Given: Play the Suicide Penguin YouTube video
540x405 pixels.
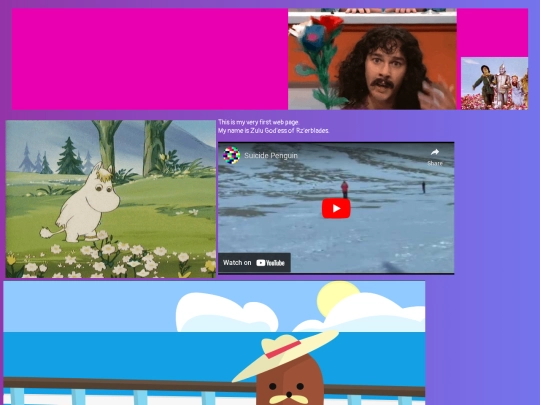Looking at the screenshot, I should pos(336,208).
